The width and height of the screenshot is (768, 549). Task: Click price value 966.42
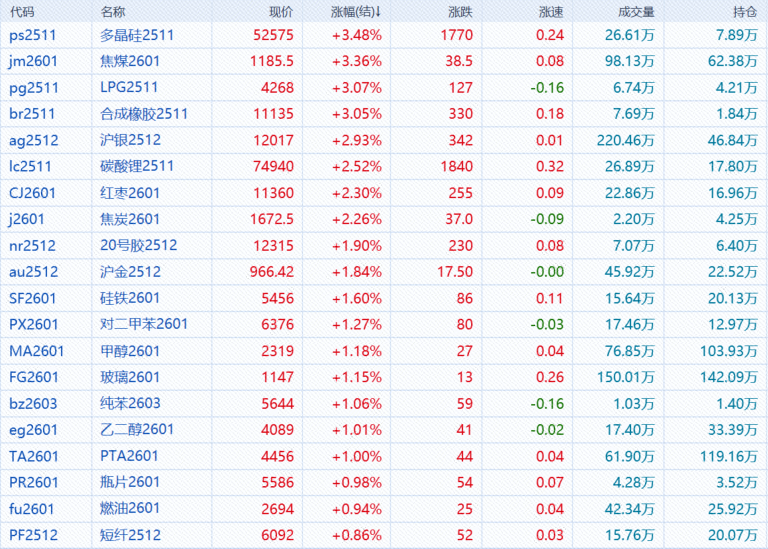[x=272, y=272]
